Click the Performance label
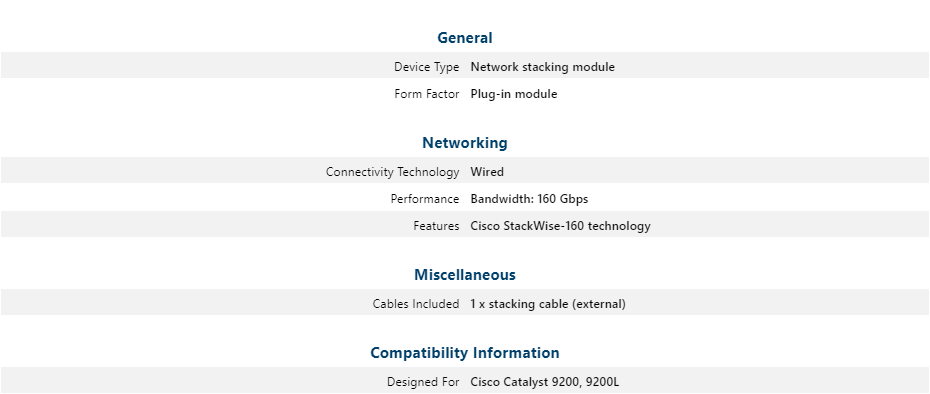930x394 pixels. (x=425, y=199)
